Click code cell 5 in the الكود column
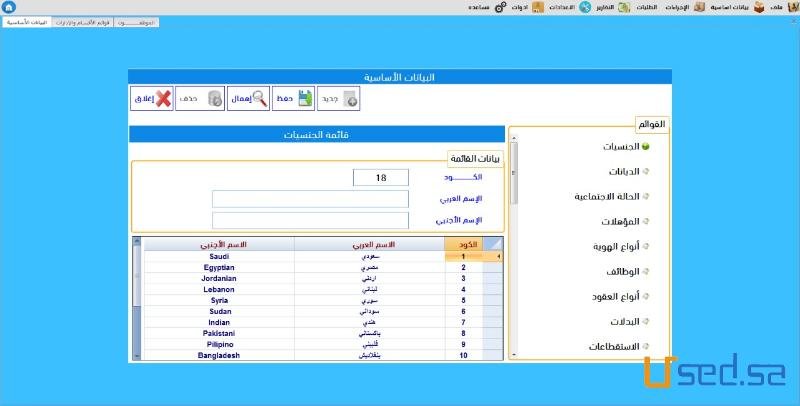800x406 pixels. point(463,300)
